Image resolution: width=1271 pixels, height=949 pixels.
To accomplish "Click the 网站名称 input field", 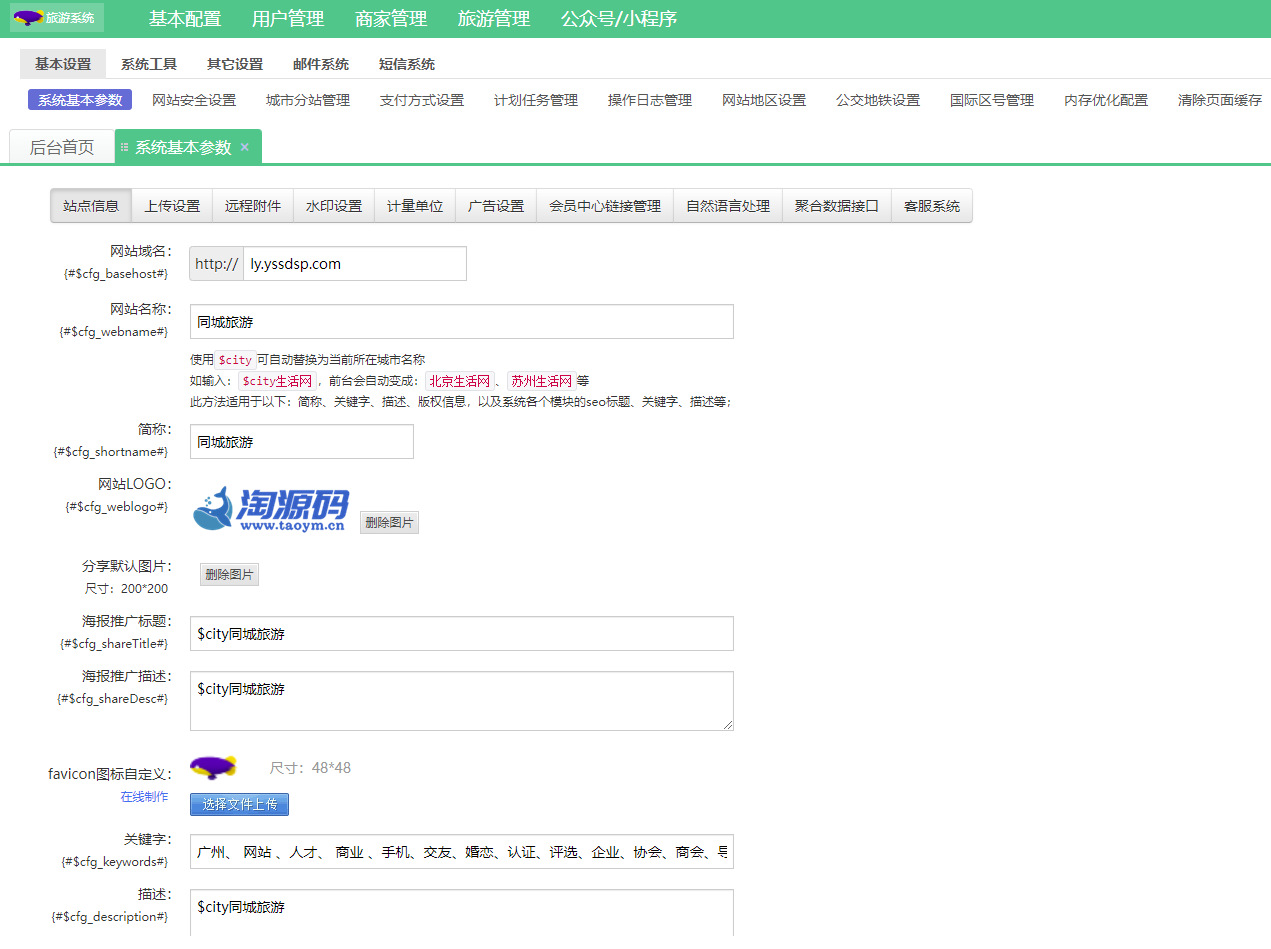I will click(x=462, y=322).
